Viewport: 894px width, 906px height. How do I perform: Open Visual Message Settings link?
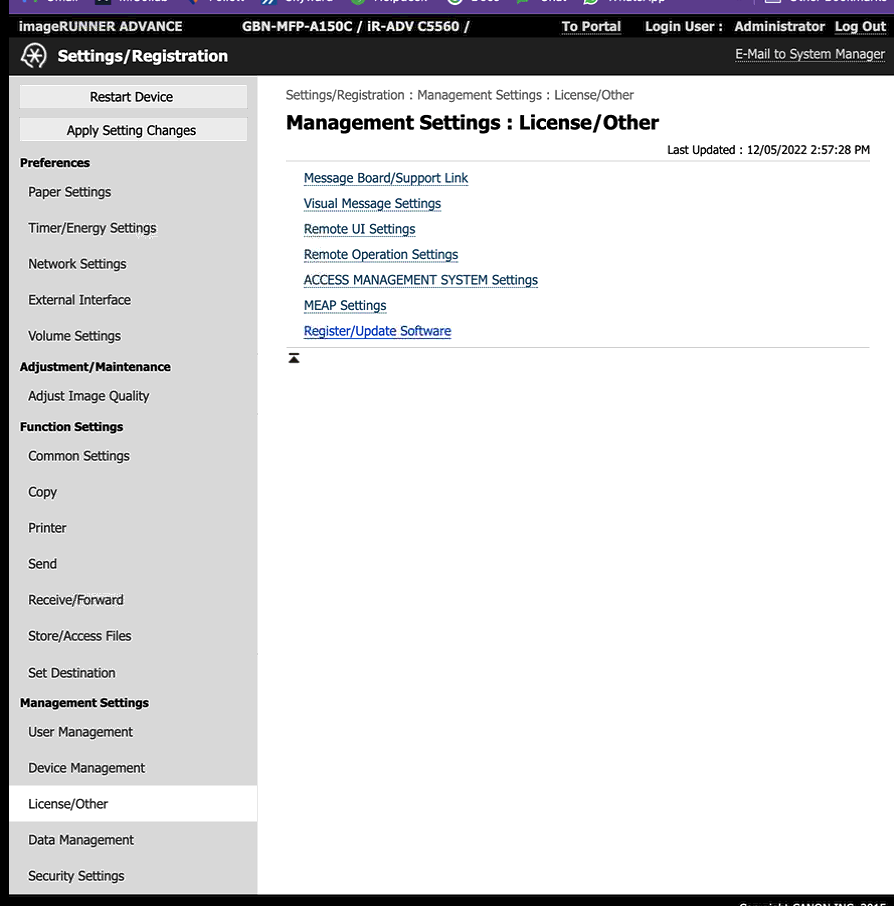coord(372,203)
